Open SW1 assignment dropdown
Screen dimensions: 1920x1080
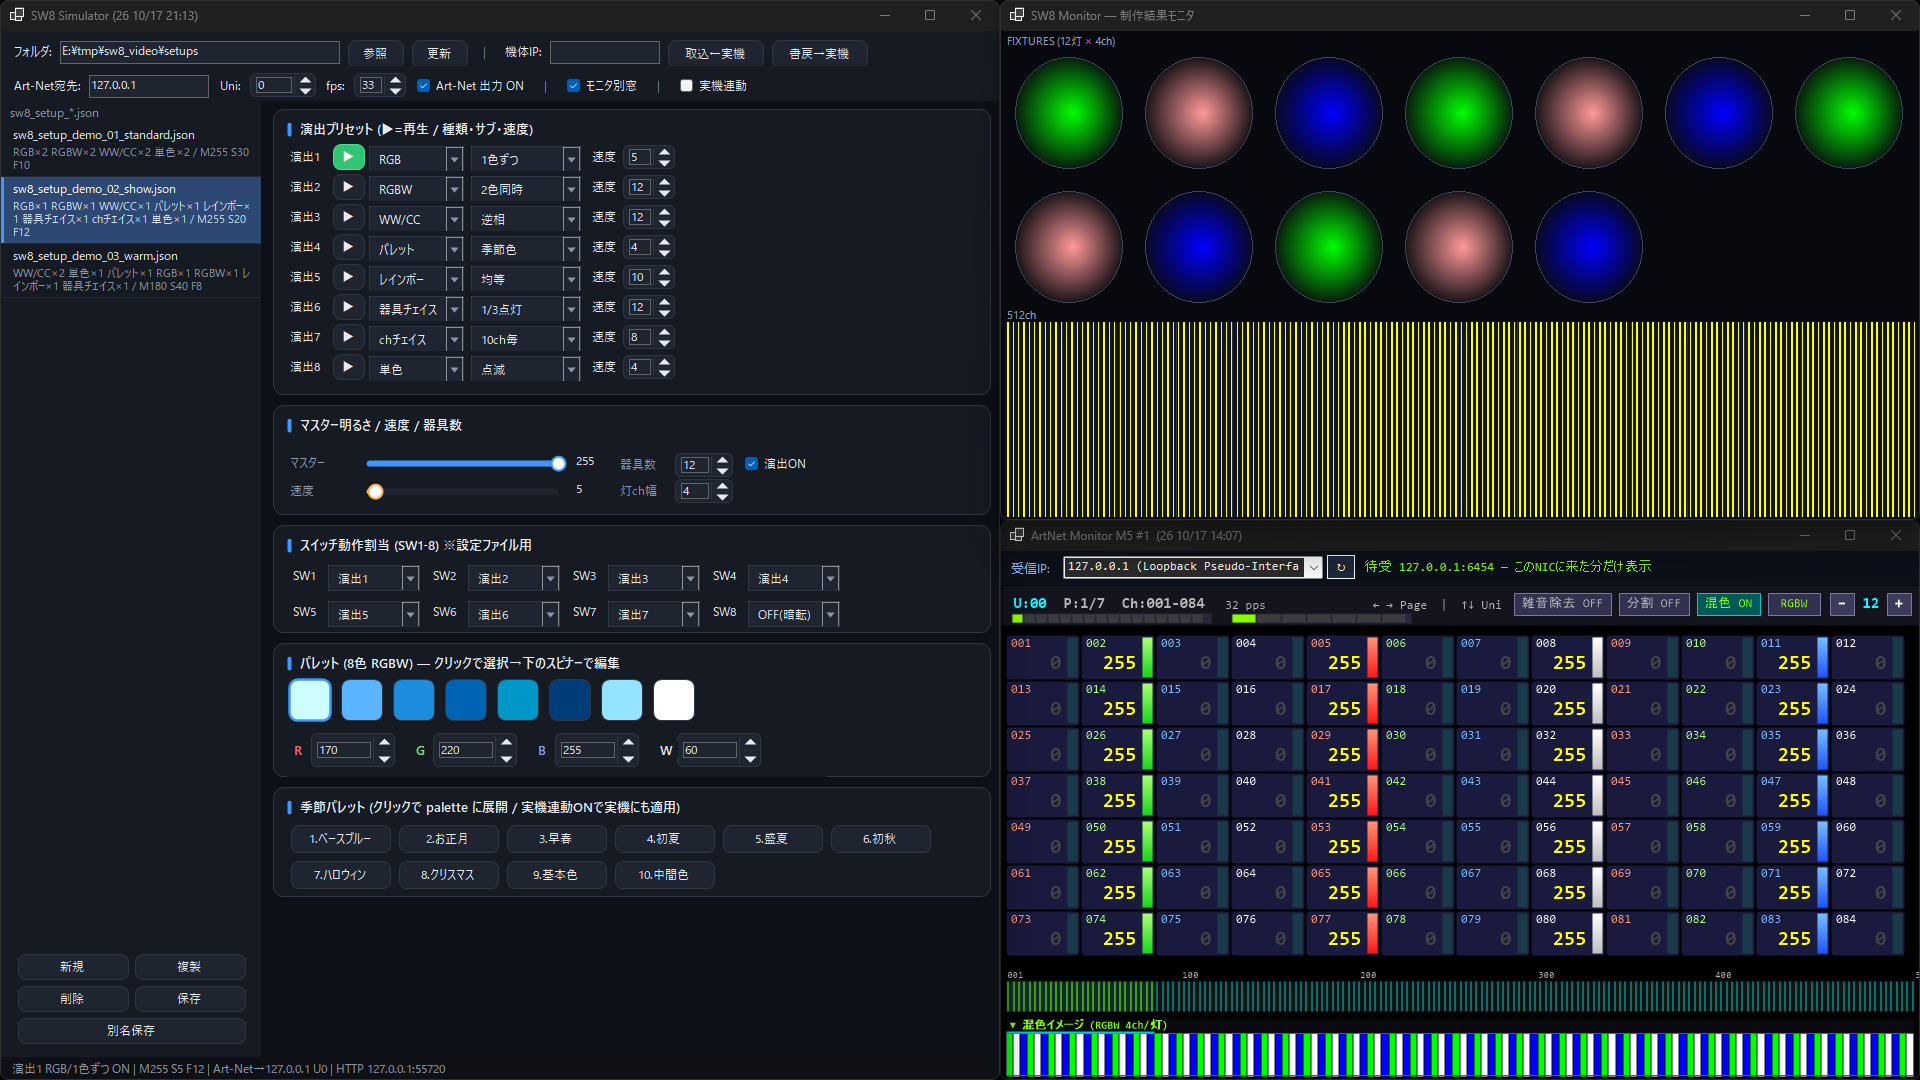375,578
